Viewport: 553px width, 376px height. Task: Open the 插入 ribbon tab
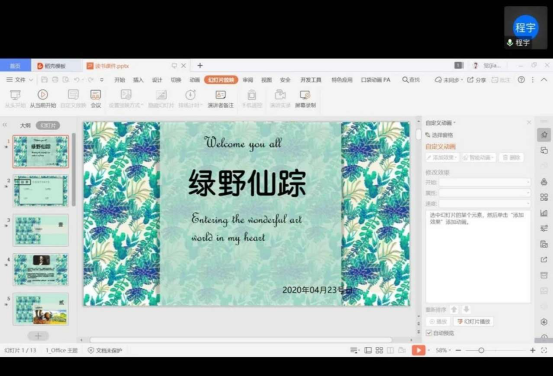[x=138, y=80]
